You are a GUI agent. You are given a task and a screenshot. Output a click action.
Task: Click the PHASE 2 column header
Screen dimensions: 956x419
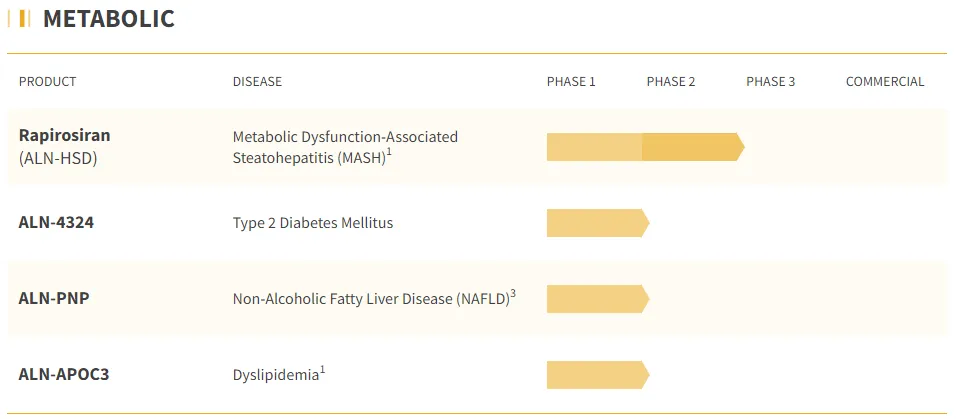pos(671,82)
